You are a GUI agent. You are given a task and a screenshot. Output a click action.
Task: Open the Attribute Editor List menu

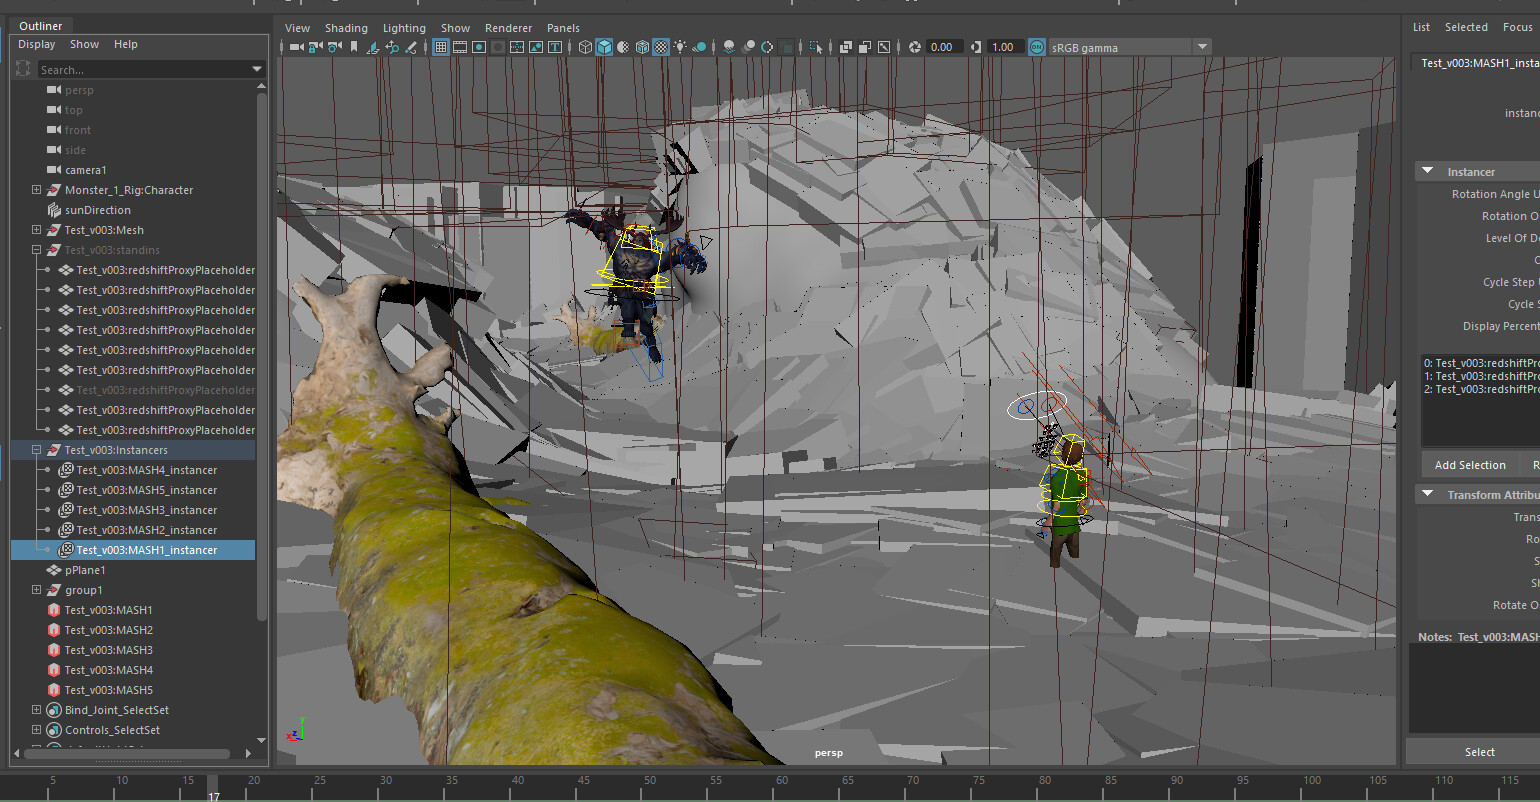point(1421,27)
